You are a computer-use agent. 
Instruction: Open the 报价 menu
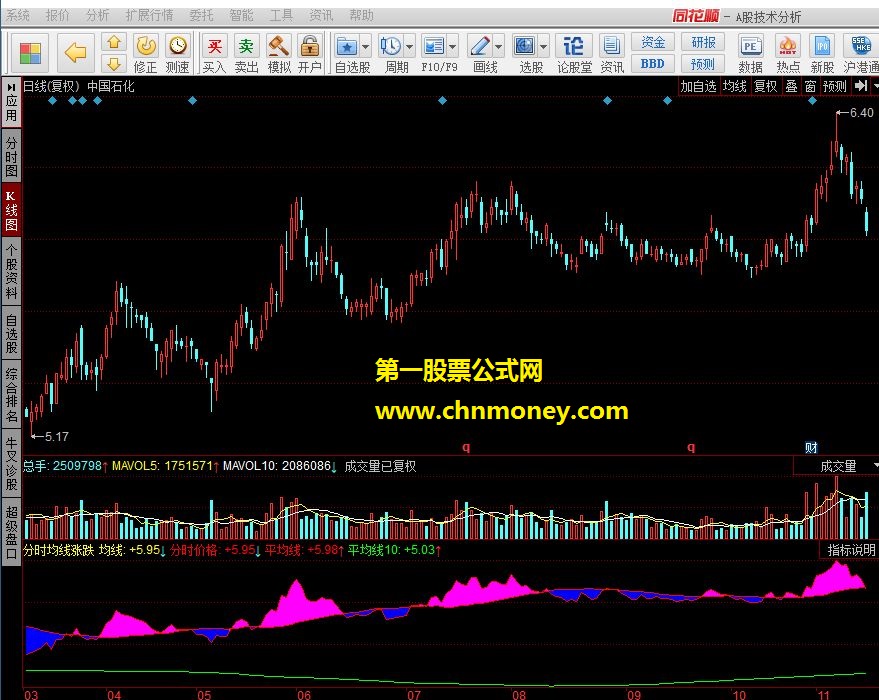pyautogui.click(x=57, y=16)
